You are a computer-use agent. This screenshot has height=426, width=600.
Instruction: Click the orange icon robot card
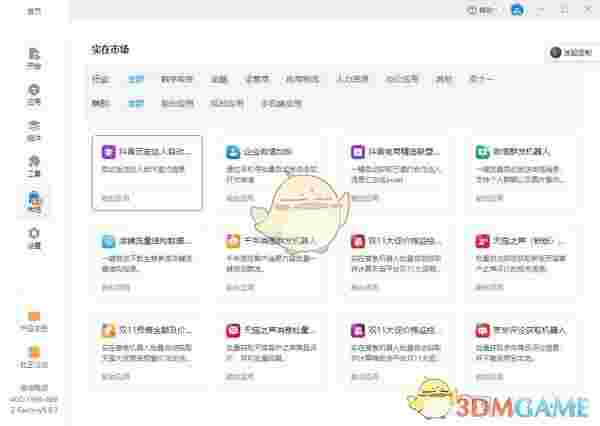pos(233,241)
